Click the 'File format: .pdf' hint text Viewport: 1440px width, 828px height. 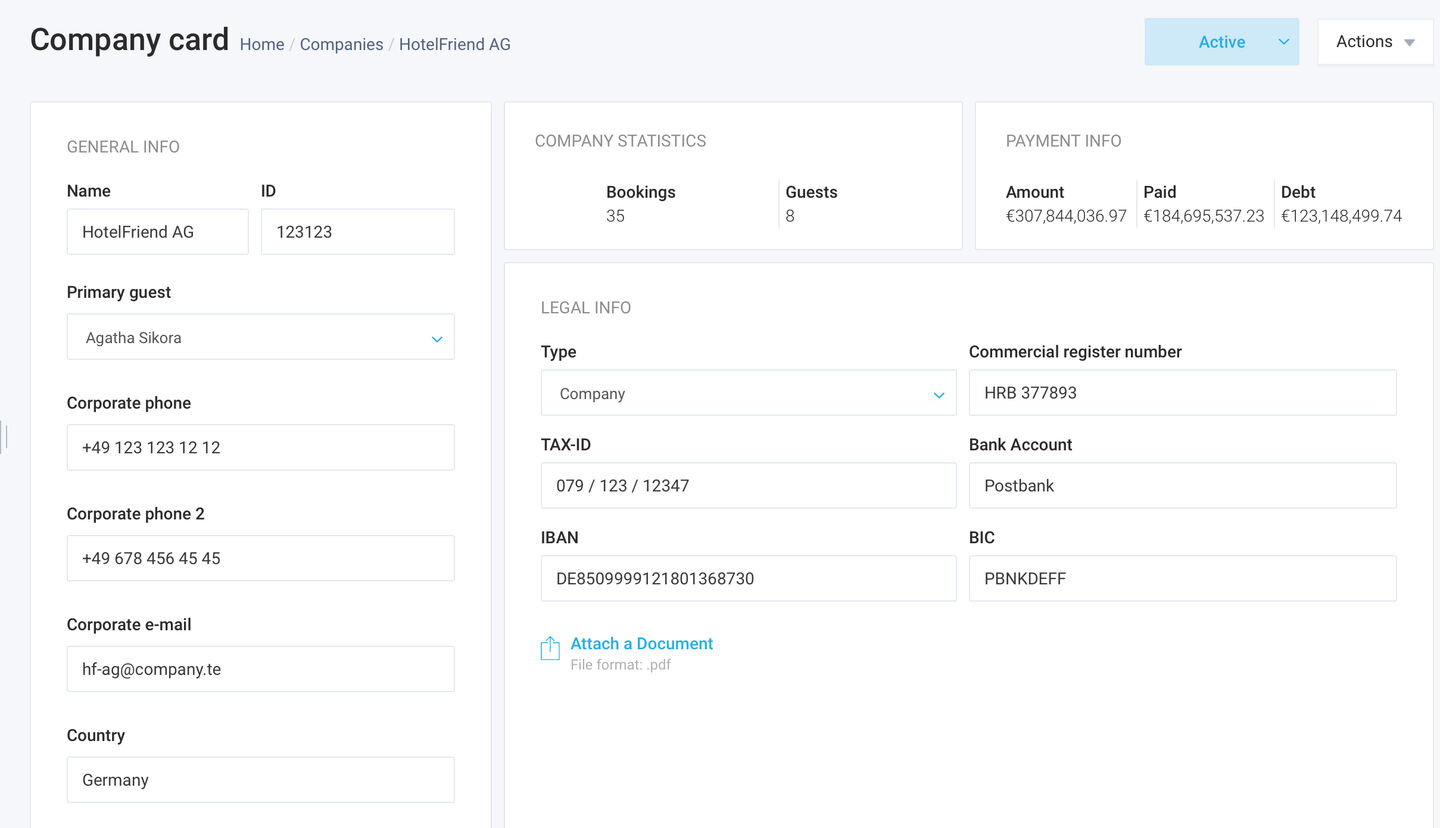pyautogui.click(x=620, y=664)
